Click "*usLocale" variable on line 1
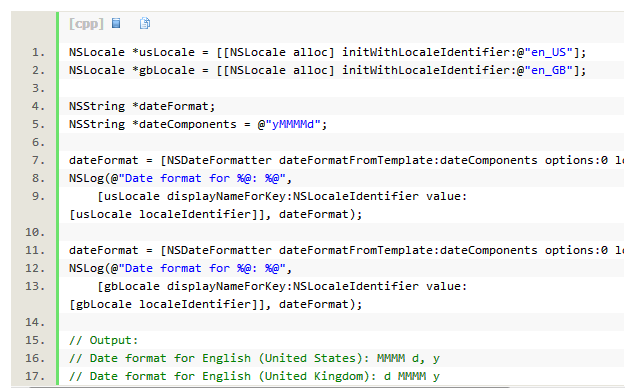Image resolution: width=629 pixels, height=388 pixels. 163,52
